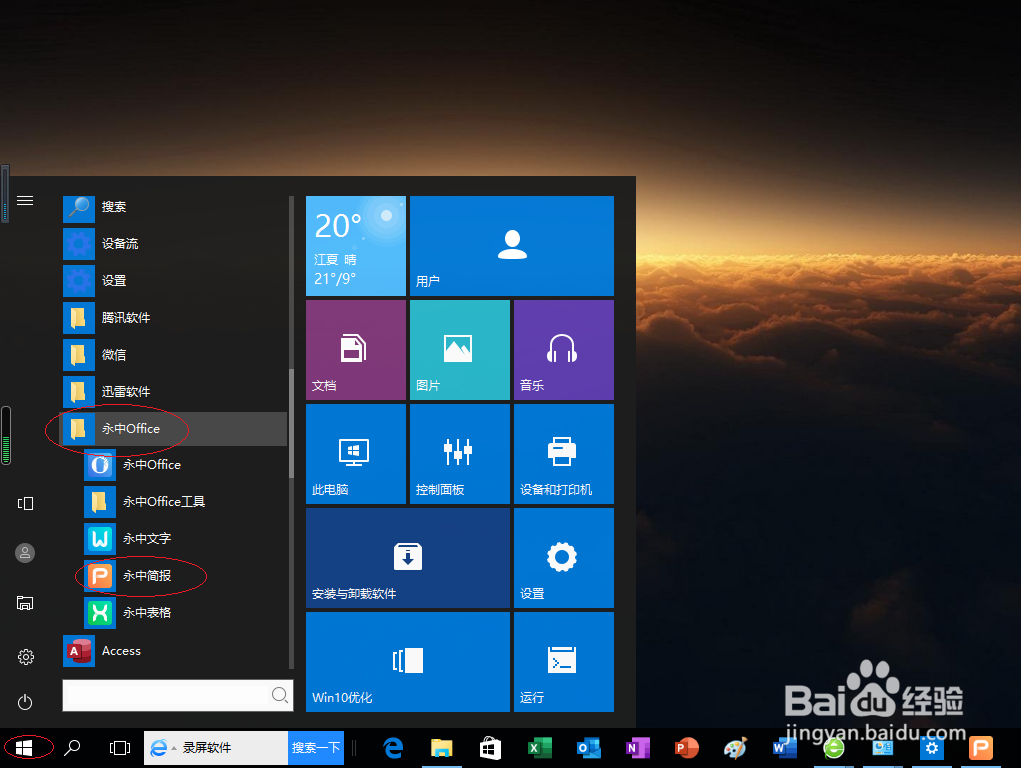The height and width of the screenshot is (768, 1021).
Task: Open Paint from the taskbar
Action: click(x=736, y=748)
